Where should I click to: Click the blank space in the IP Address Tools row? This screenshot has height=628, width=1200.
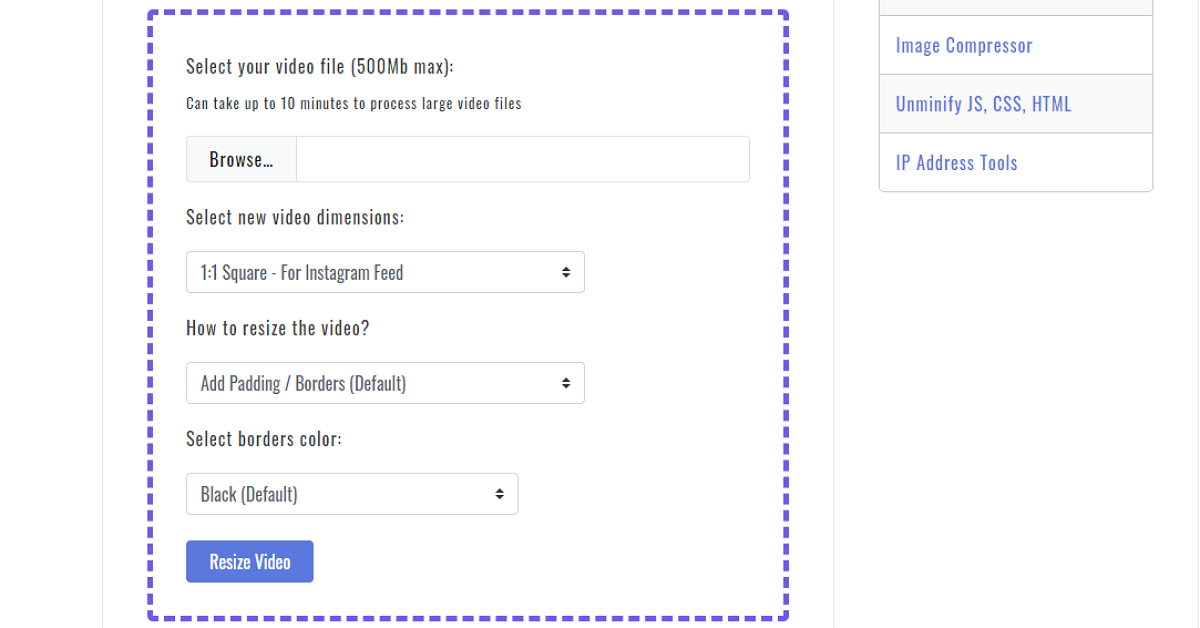(x=1090, y=163)
